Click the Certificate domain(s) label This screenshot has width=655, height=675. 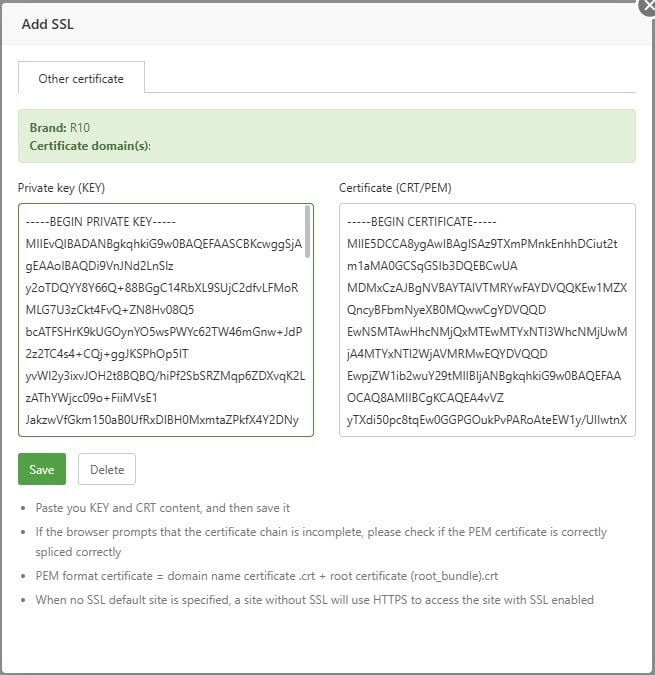pyautogui.click(x=90, y=146)
